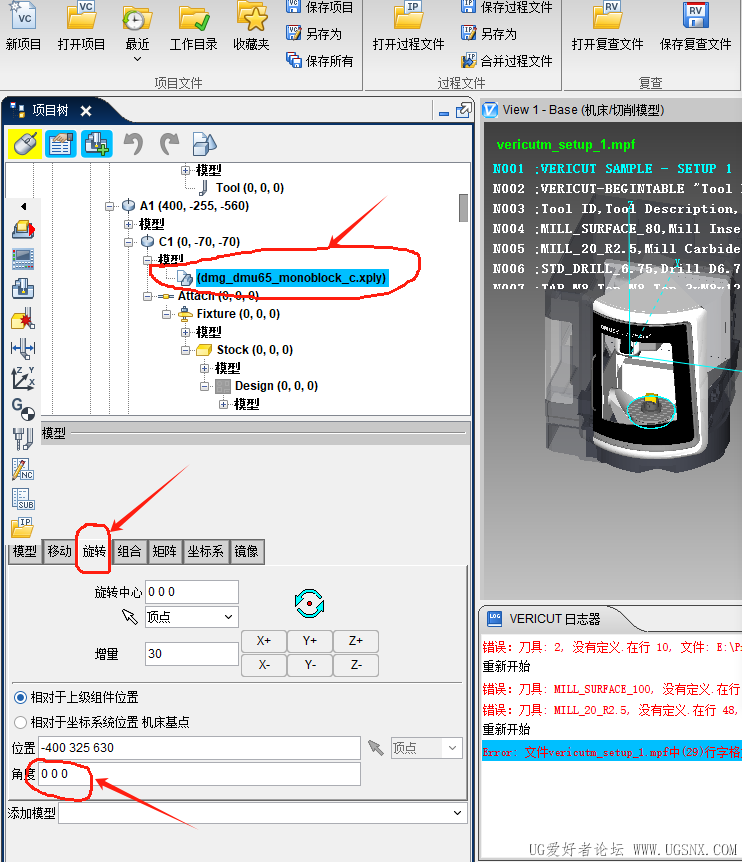This screenshot has width=742, height=862.
Task: Click the 新项目 (New Project) icon
Action: click(23, 15)
